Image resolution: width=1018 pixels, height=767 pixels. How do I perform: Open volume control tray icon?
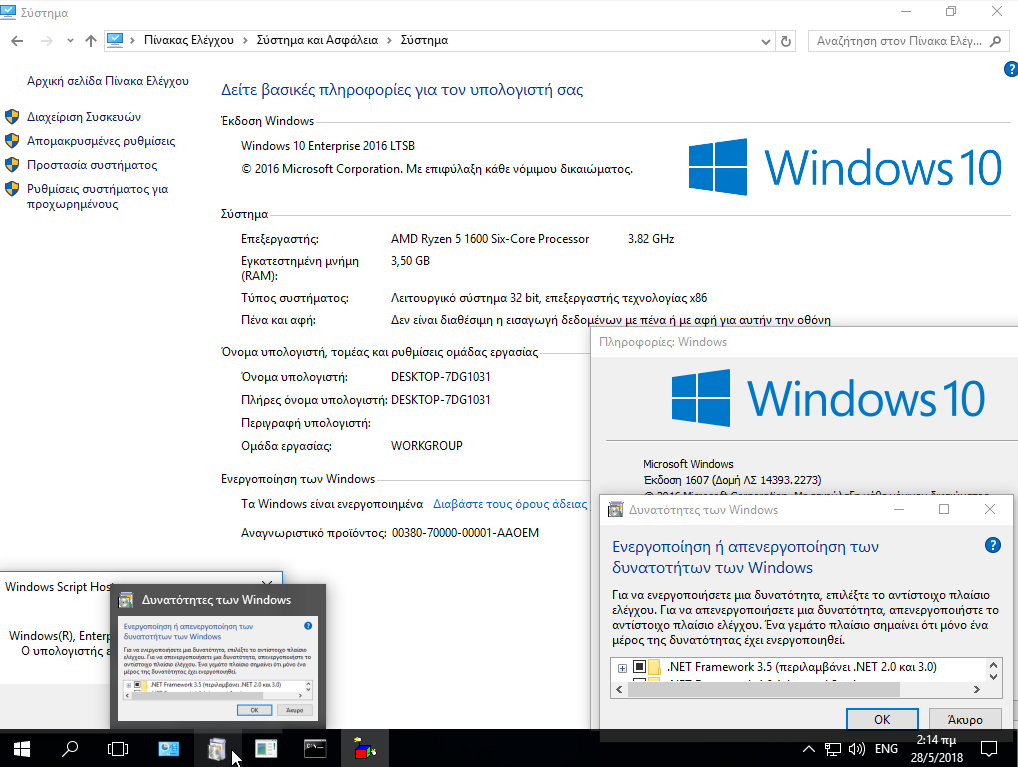pyautogui.click(x=856, y=749)
